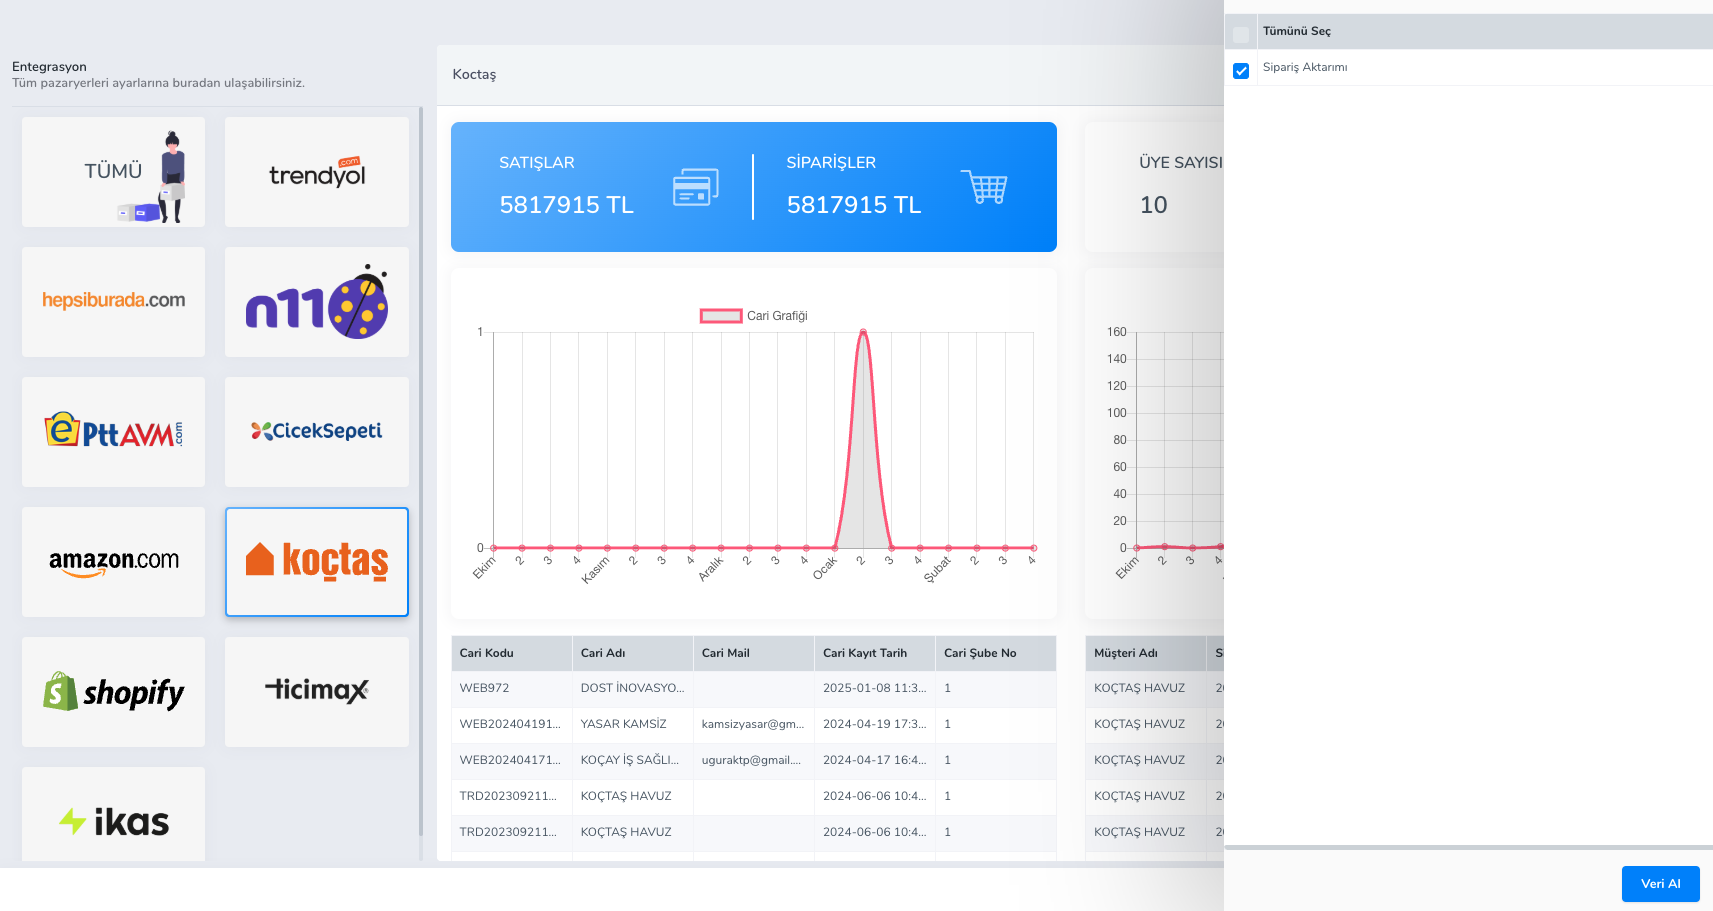Sort by Cari Kodu column header
This screenshot has height=911, width=1713.
pyautogui.click(x=487, y=653)
